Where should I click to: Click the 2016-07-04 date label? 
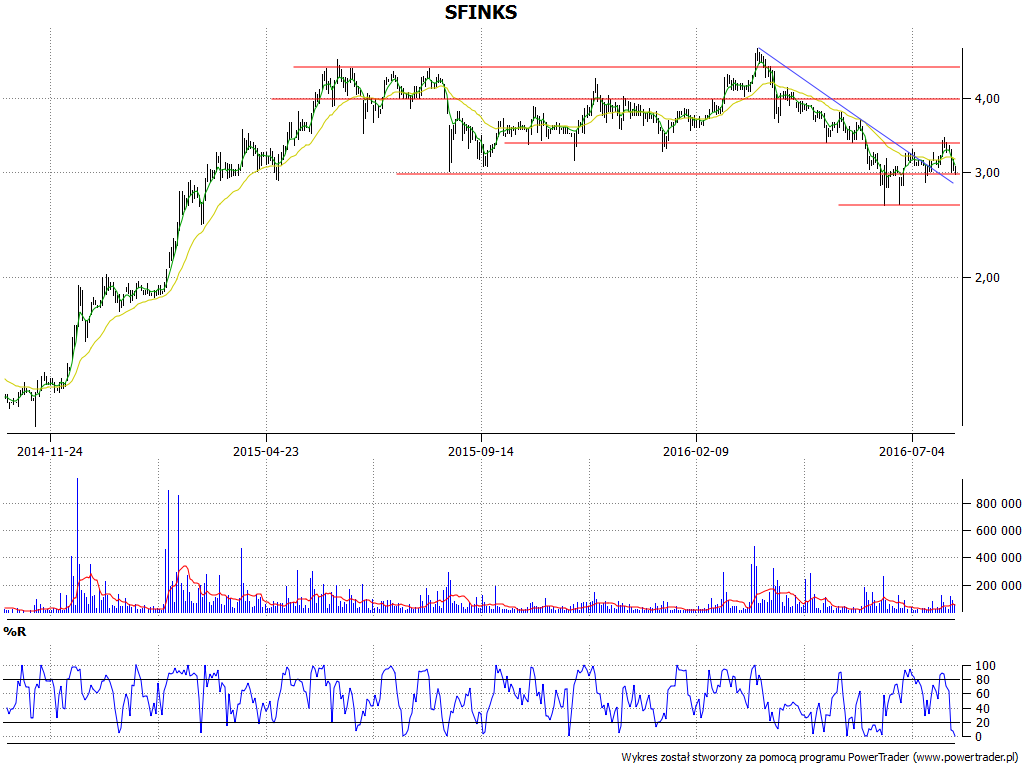pyautogui.click(x=912, y=451)
